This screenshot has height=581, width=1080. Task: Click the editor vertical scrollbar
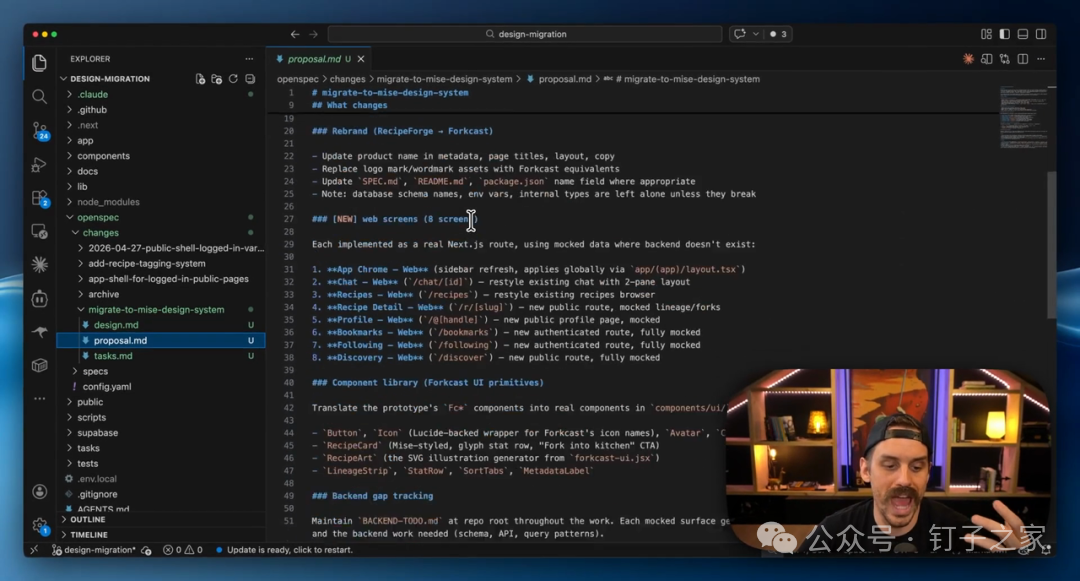(x=1052, y=245)
